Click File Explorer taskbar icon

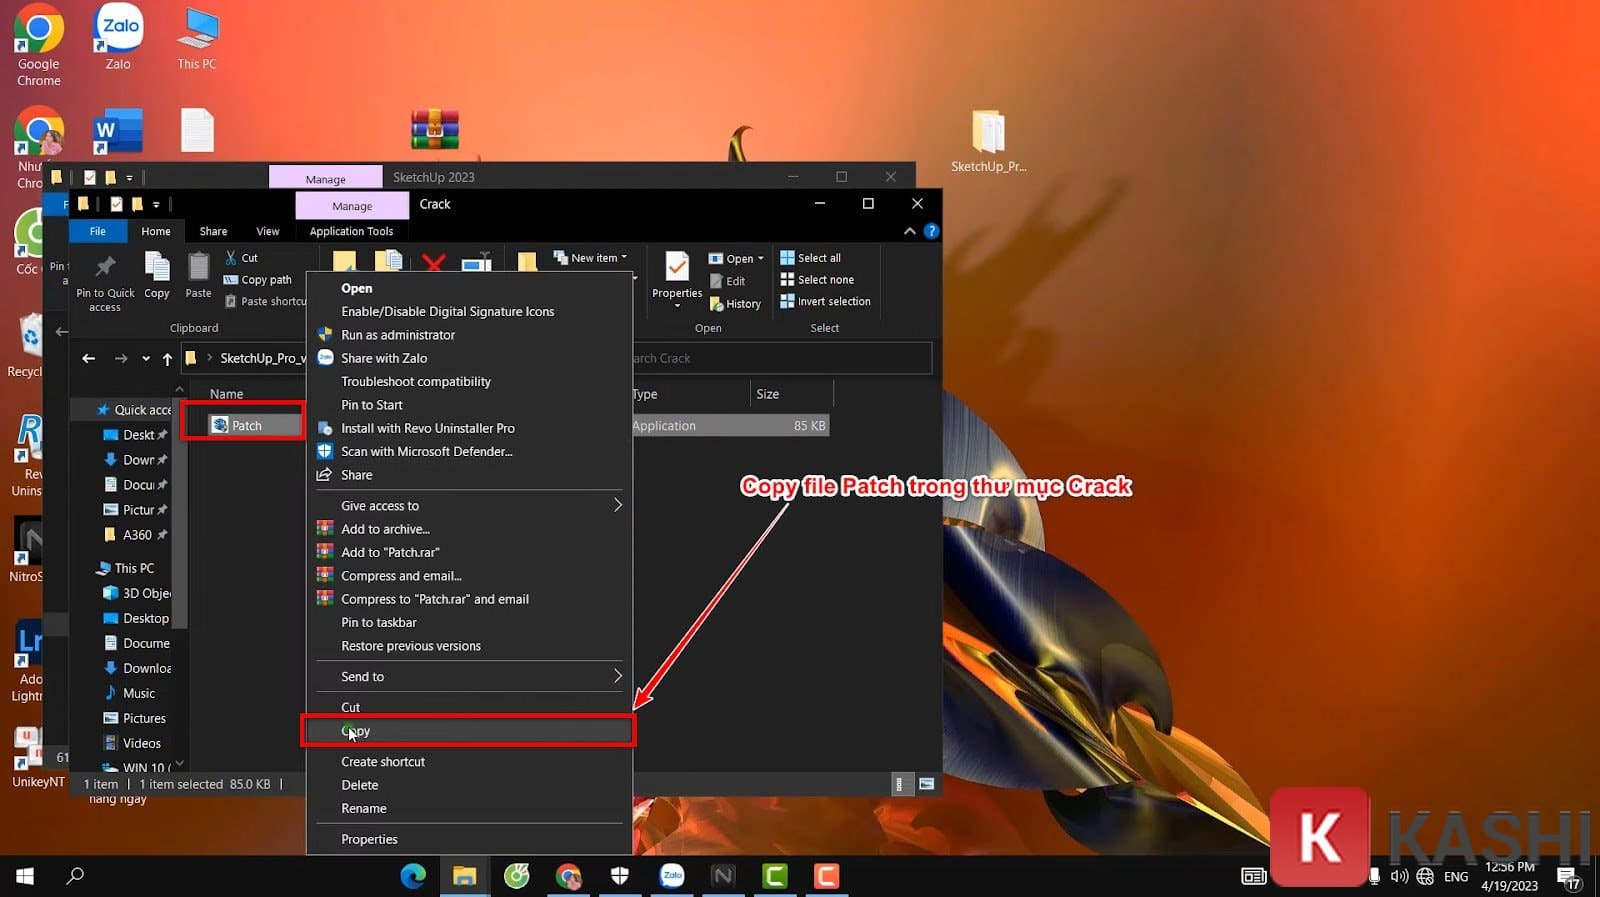464,876
